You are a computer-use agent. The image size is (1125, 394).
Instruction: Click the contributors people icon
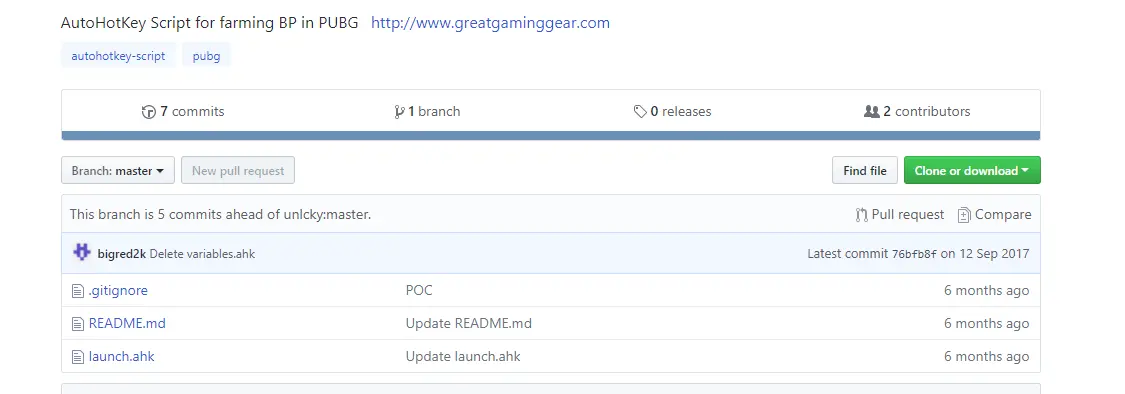872,112
